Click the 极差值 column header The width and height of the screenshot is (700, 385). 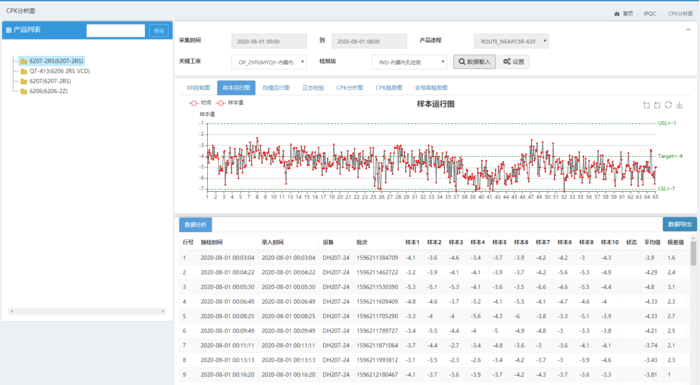pos(675,243)
